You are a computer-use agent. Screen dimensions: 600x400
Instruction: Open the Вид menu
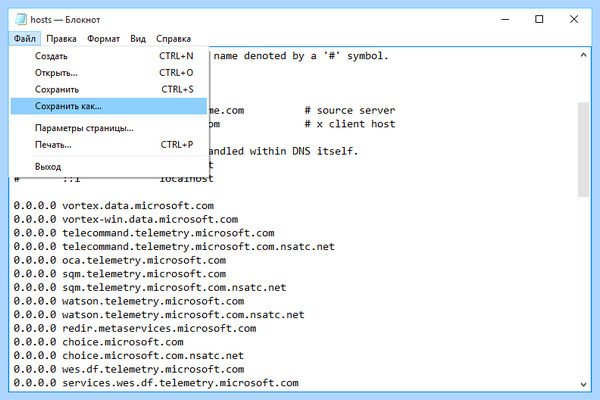click(138, 39)
